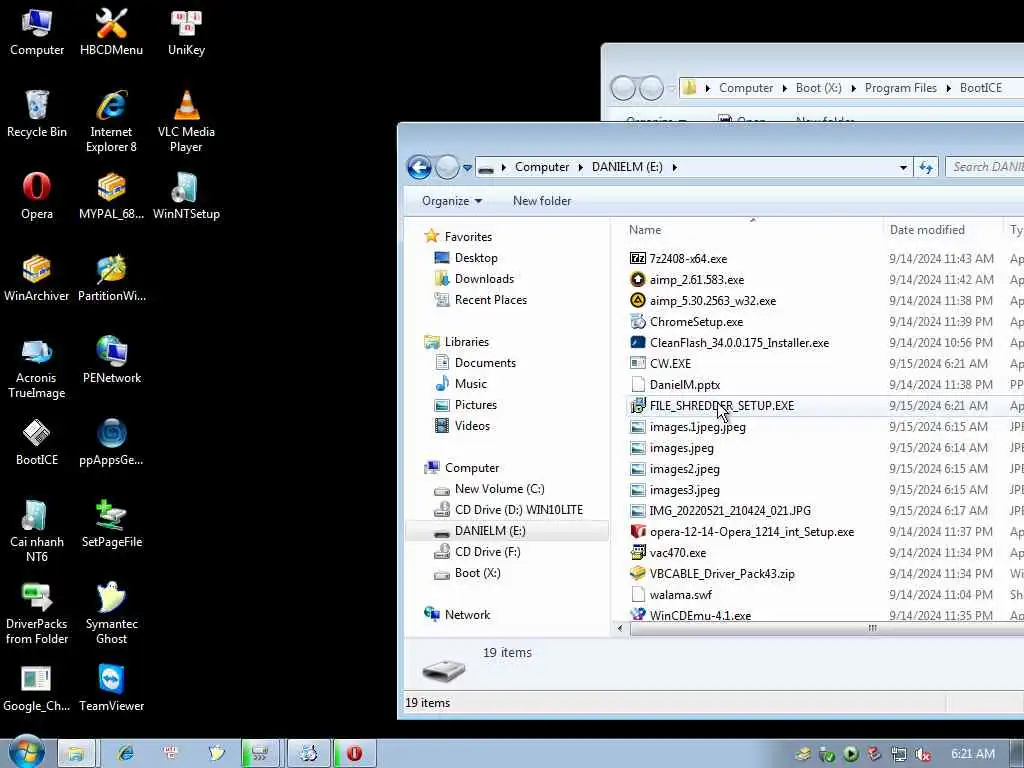Image resolution: width=1024 pixels, height=768 pixels.
Task: Click Program Files in the background window breadcrumb
Action: [x=900, y=88]
